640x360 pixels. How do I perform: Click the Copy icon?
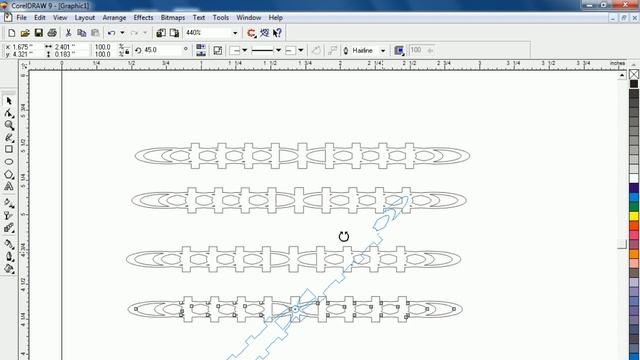82,33
